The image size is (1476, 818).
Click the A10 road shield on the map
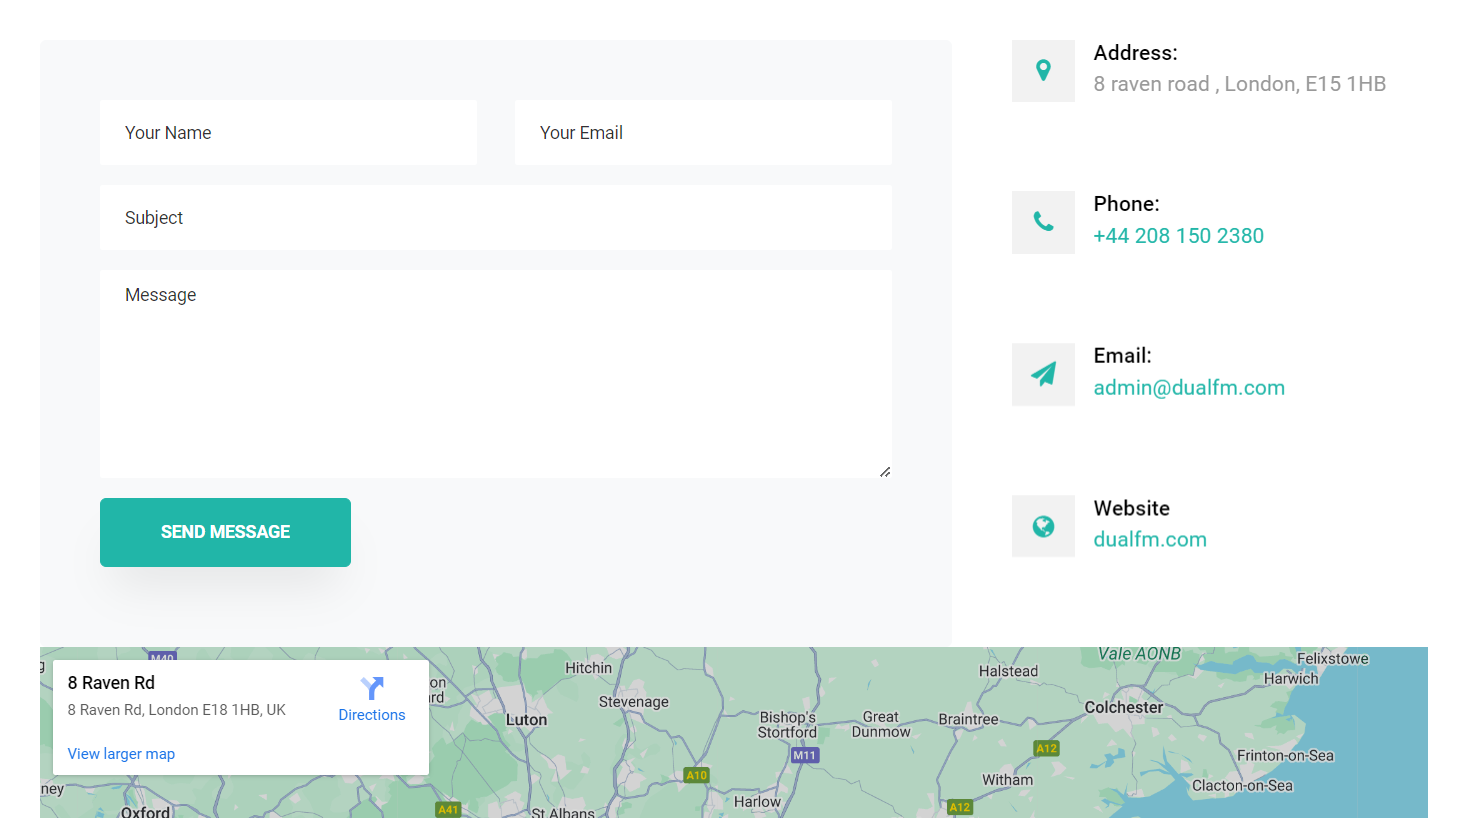click(x=697, y=775)
